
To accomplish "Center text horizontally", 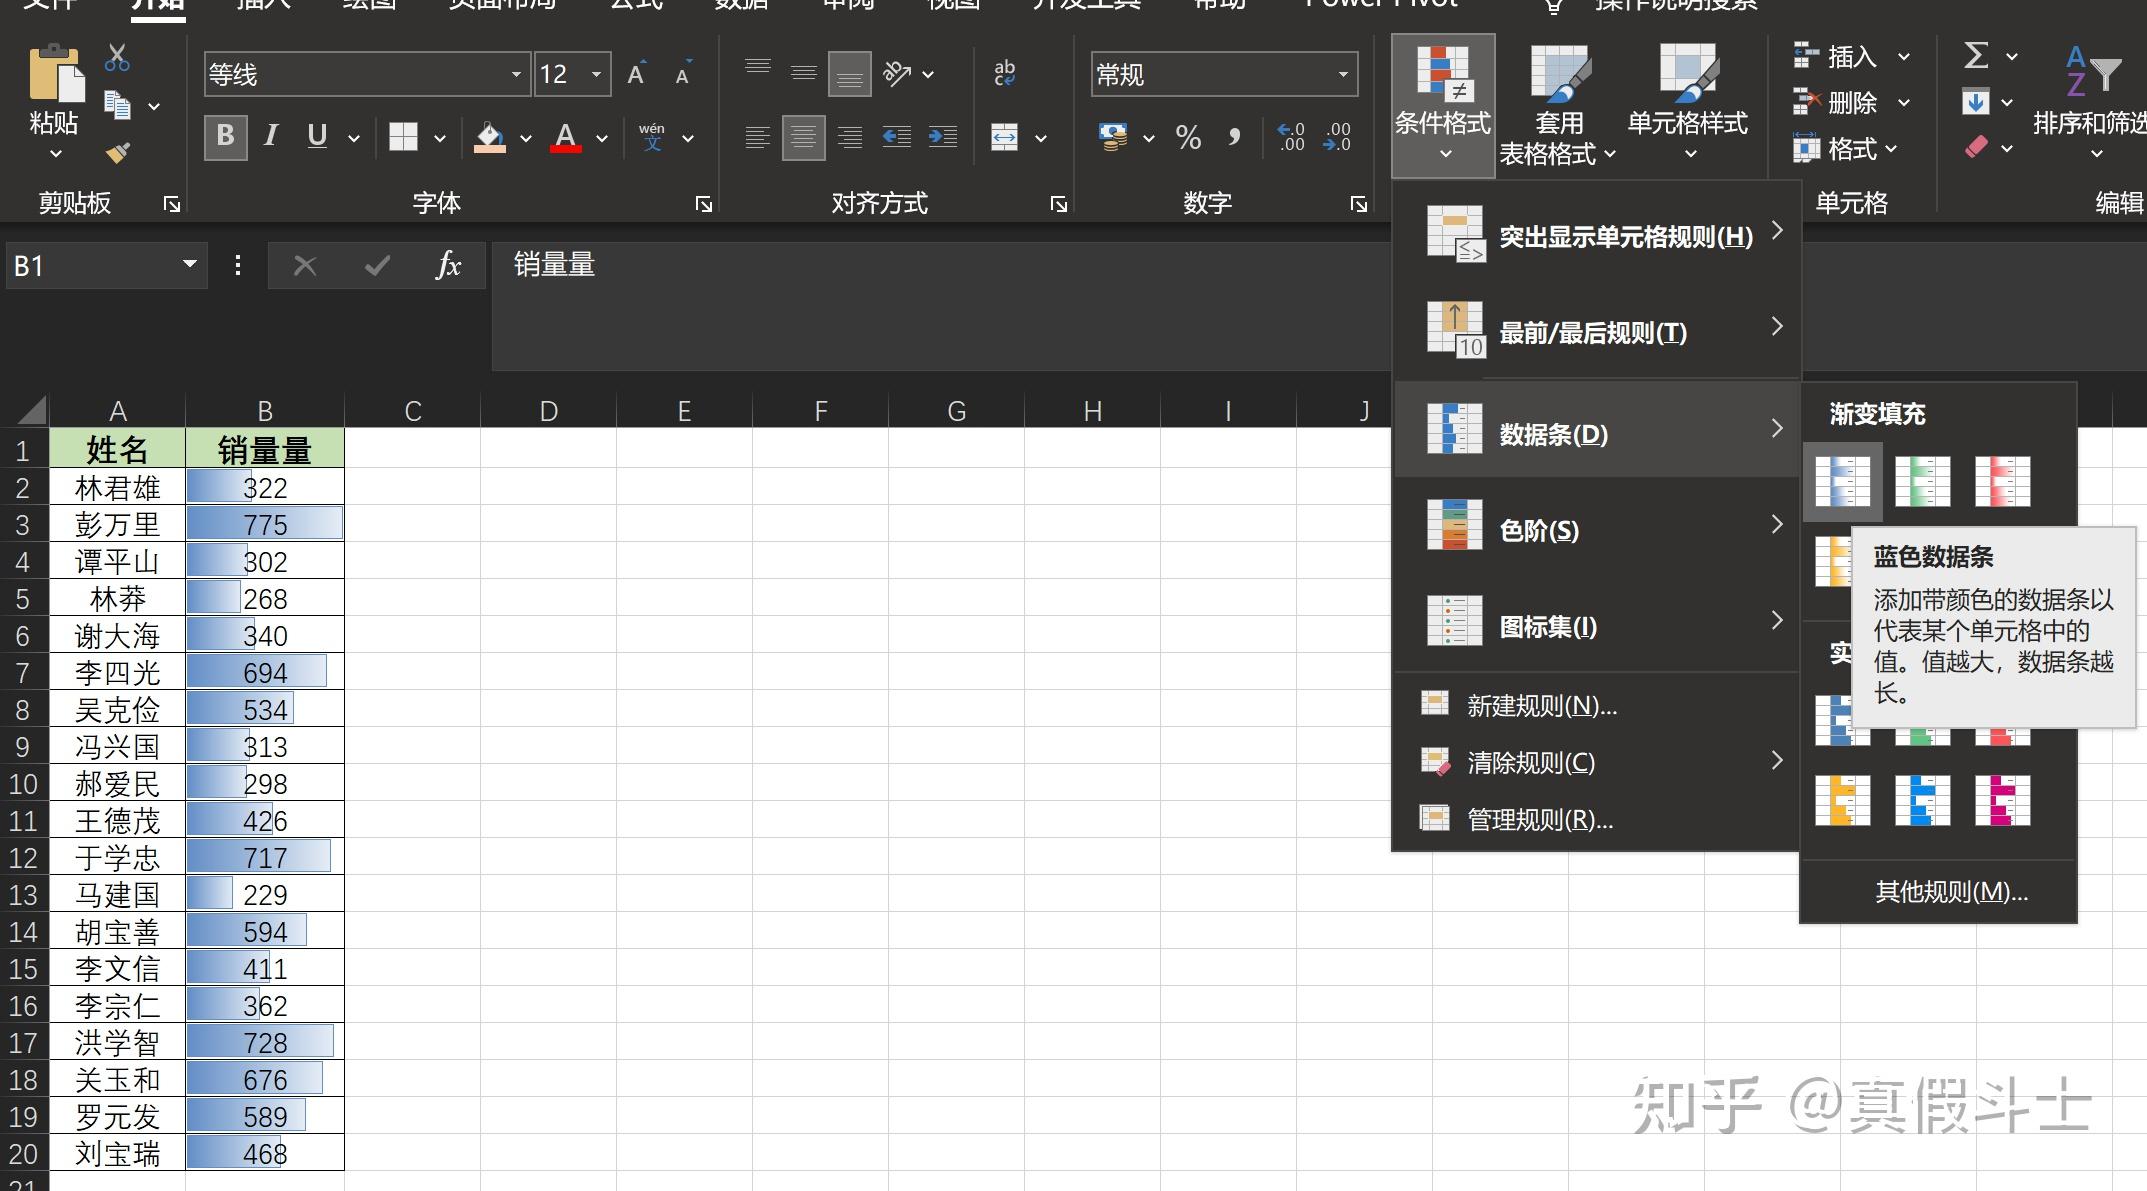I will pos(804,137).
